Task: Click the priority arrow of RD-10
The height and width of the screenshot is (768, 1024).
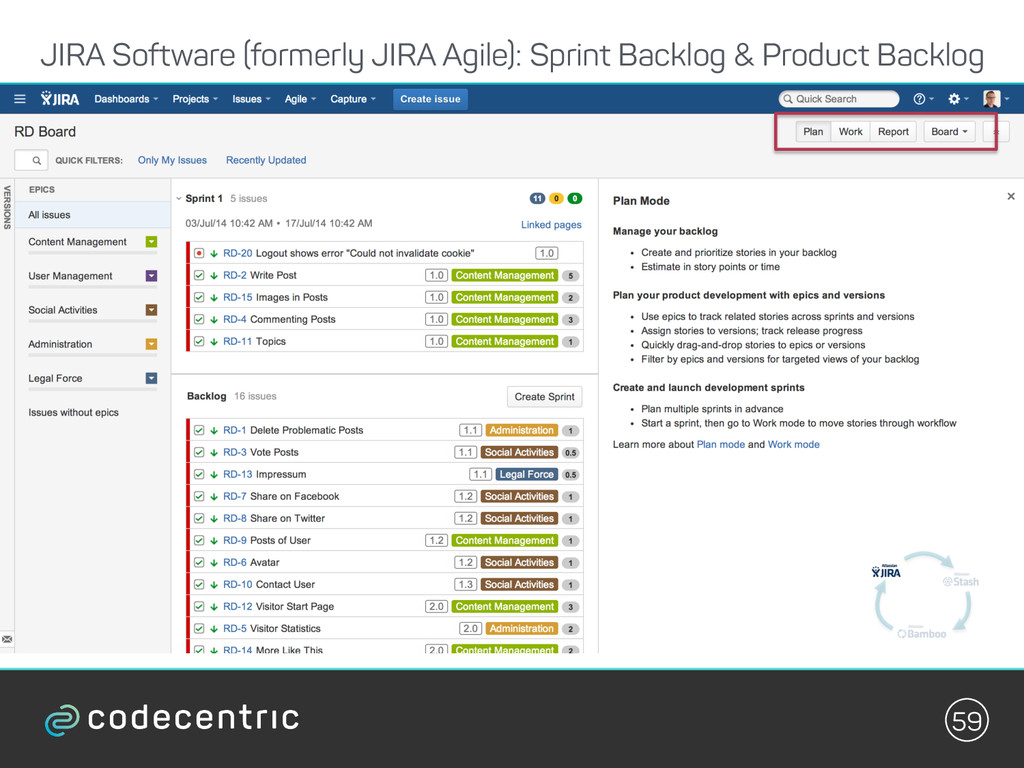Action: click(x=214, y=584)
